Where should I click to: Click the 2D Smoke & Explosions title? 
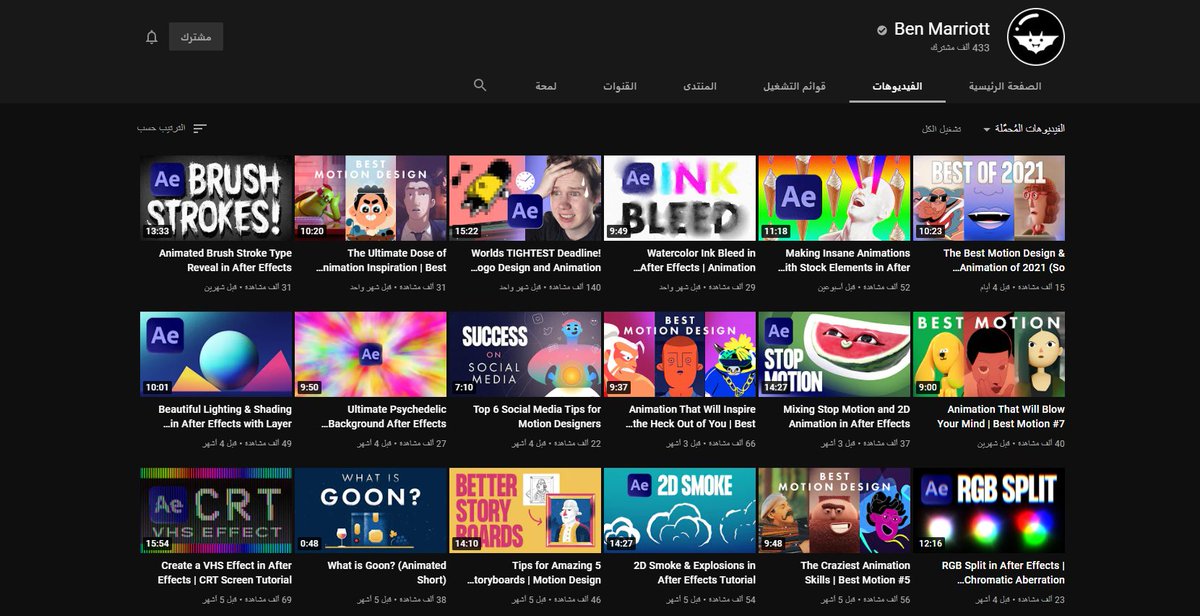coord(695,572)
